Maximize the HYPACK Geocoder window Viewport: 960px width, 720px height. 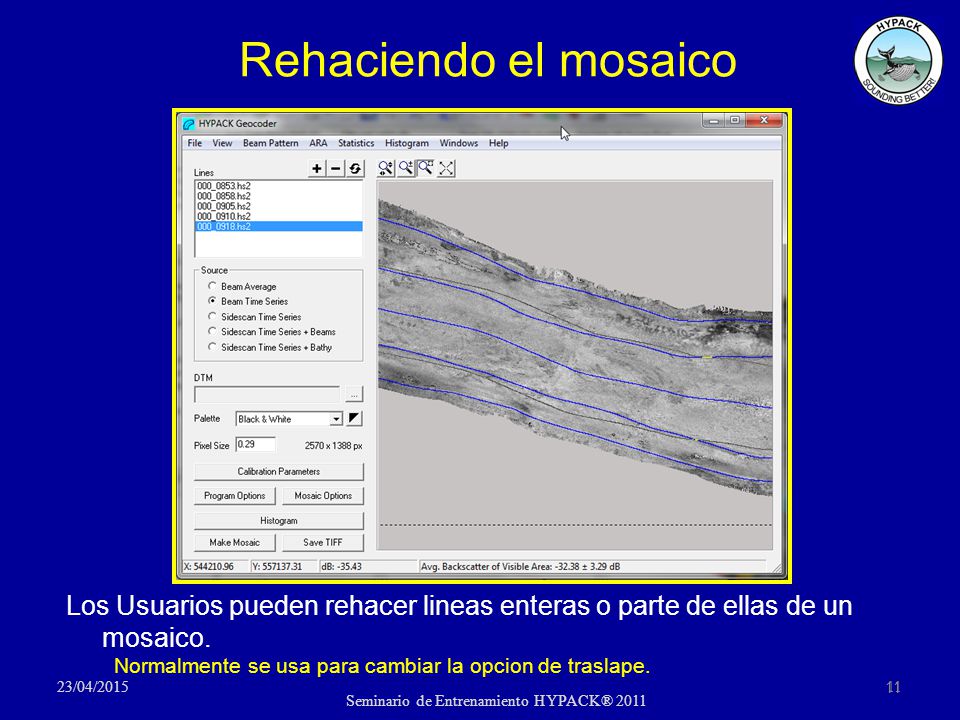[735, 121]
